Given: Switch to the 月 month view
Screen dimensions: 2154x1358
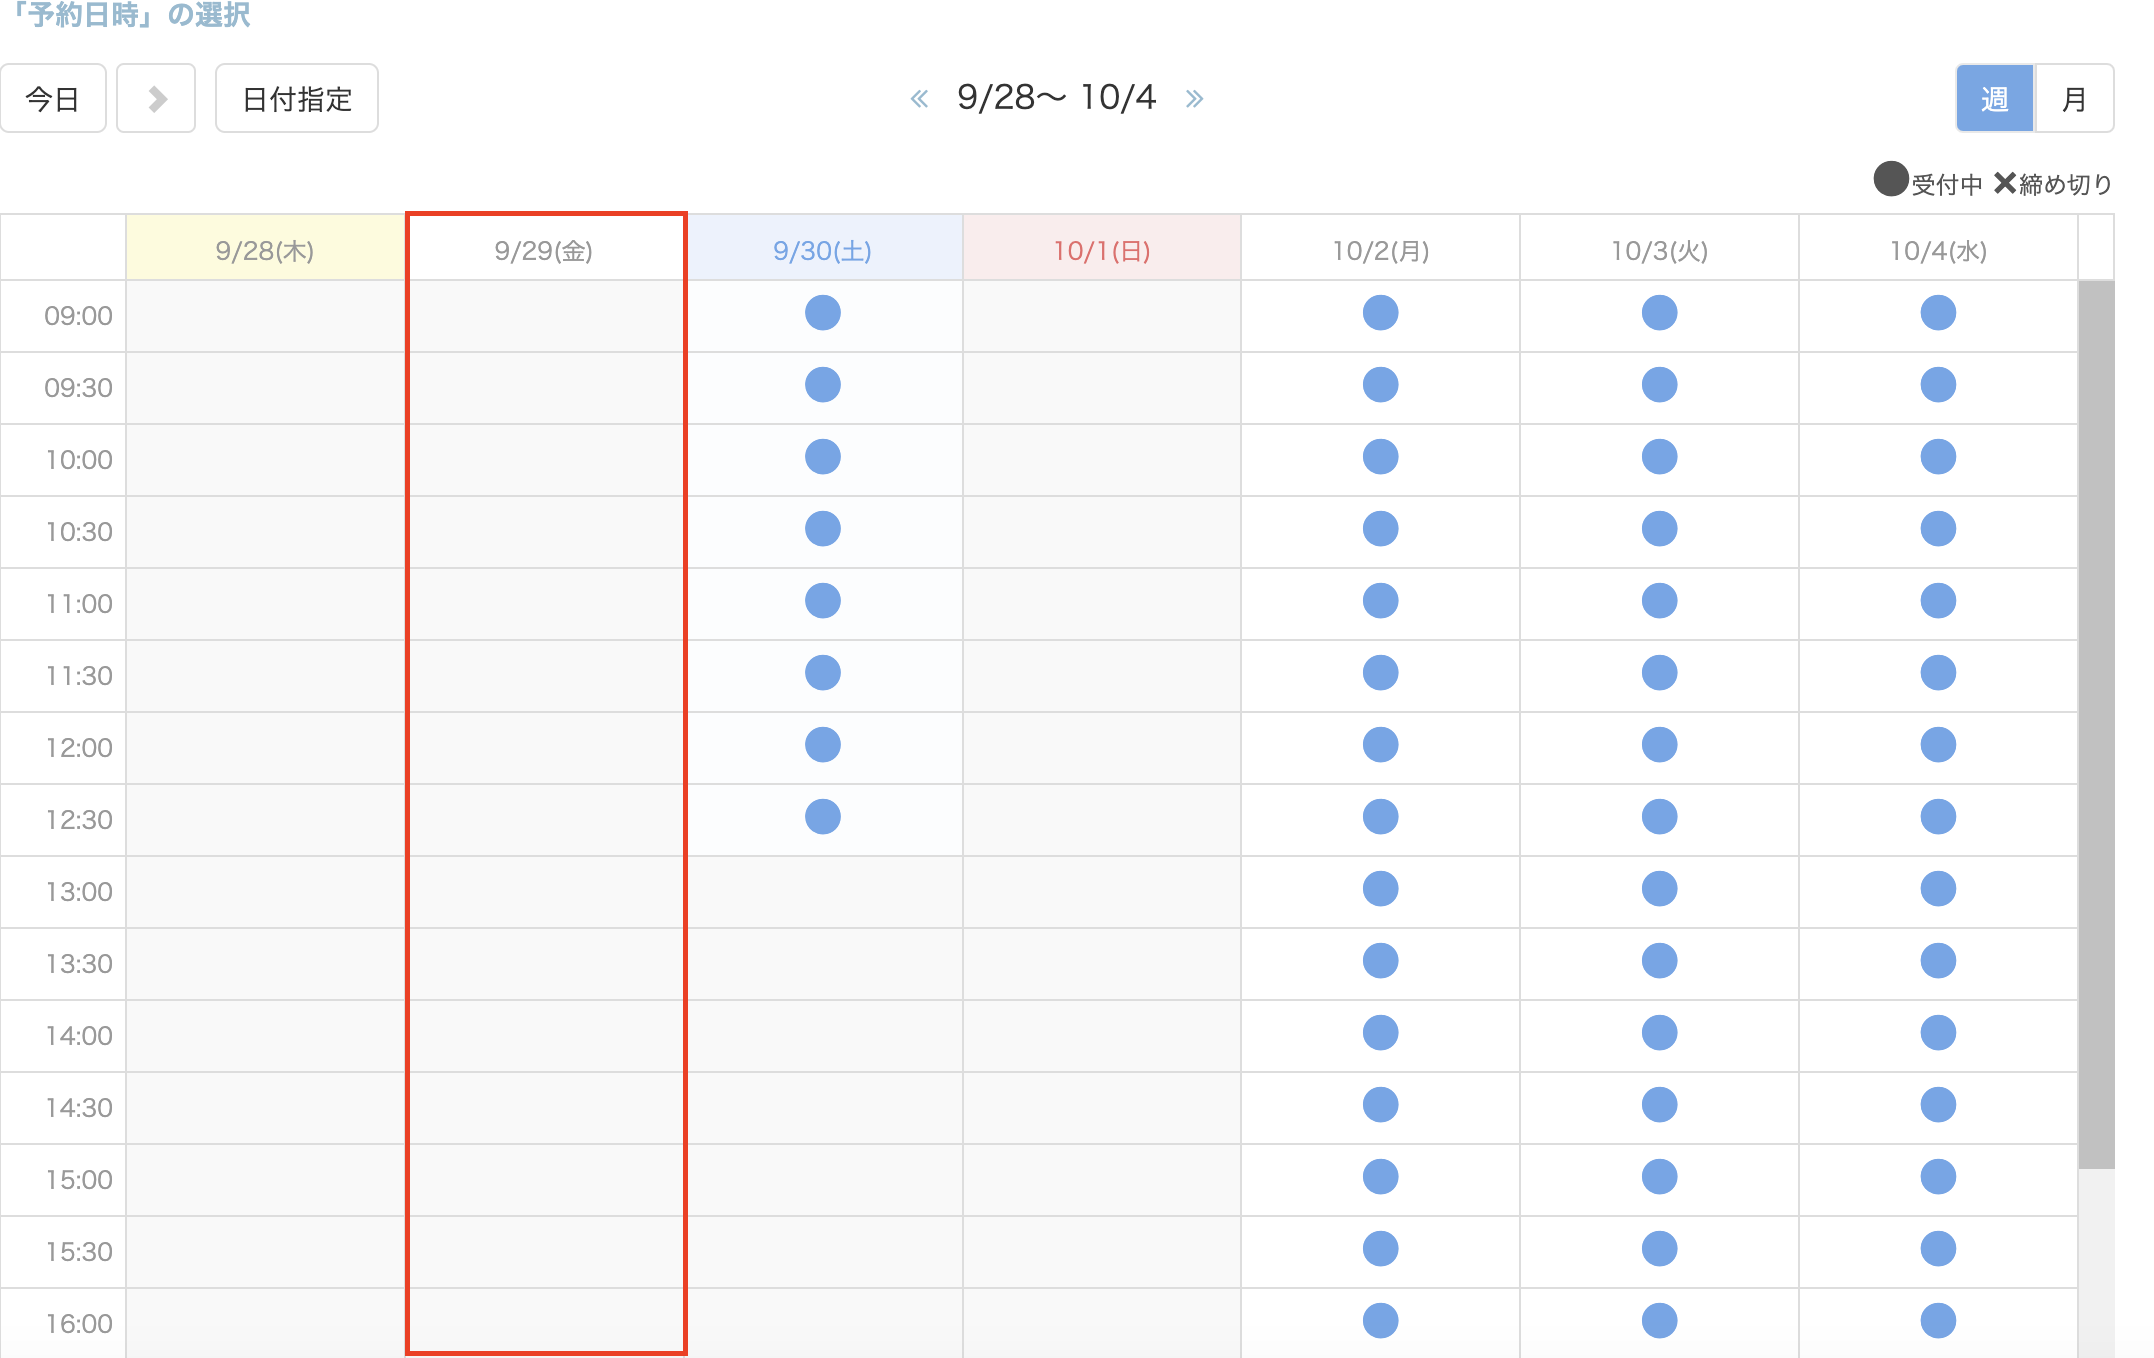Looking at the screenshot, I should (x=2074, y=99).
